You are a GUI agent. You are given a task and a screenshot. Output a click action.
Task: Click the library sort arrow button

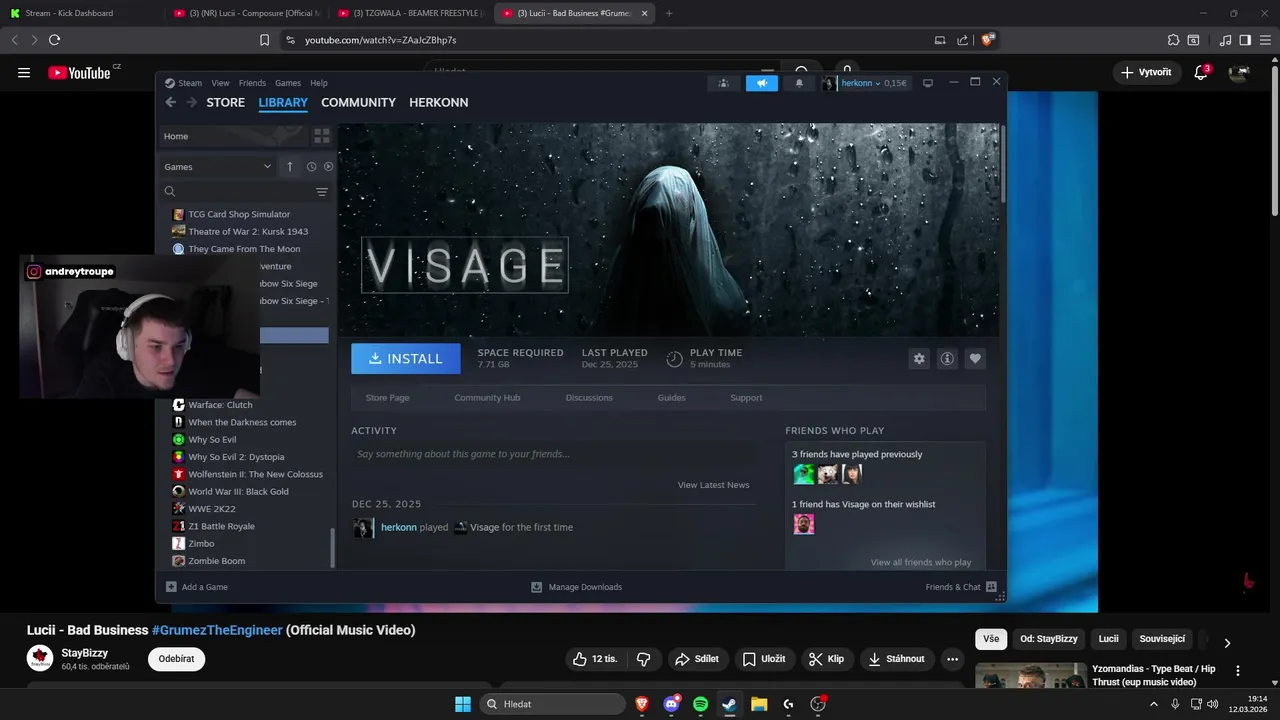[x=290, y=167]
